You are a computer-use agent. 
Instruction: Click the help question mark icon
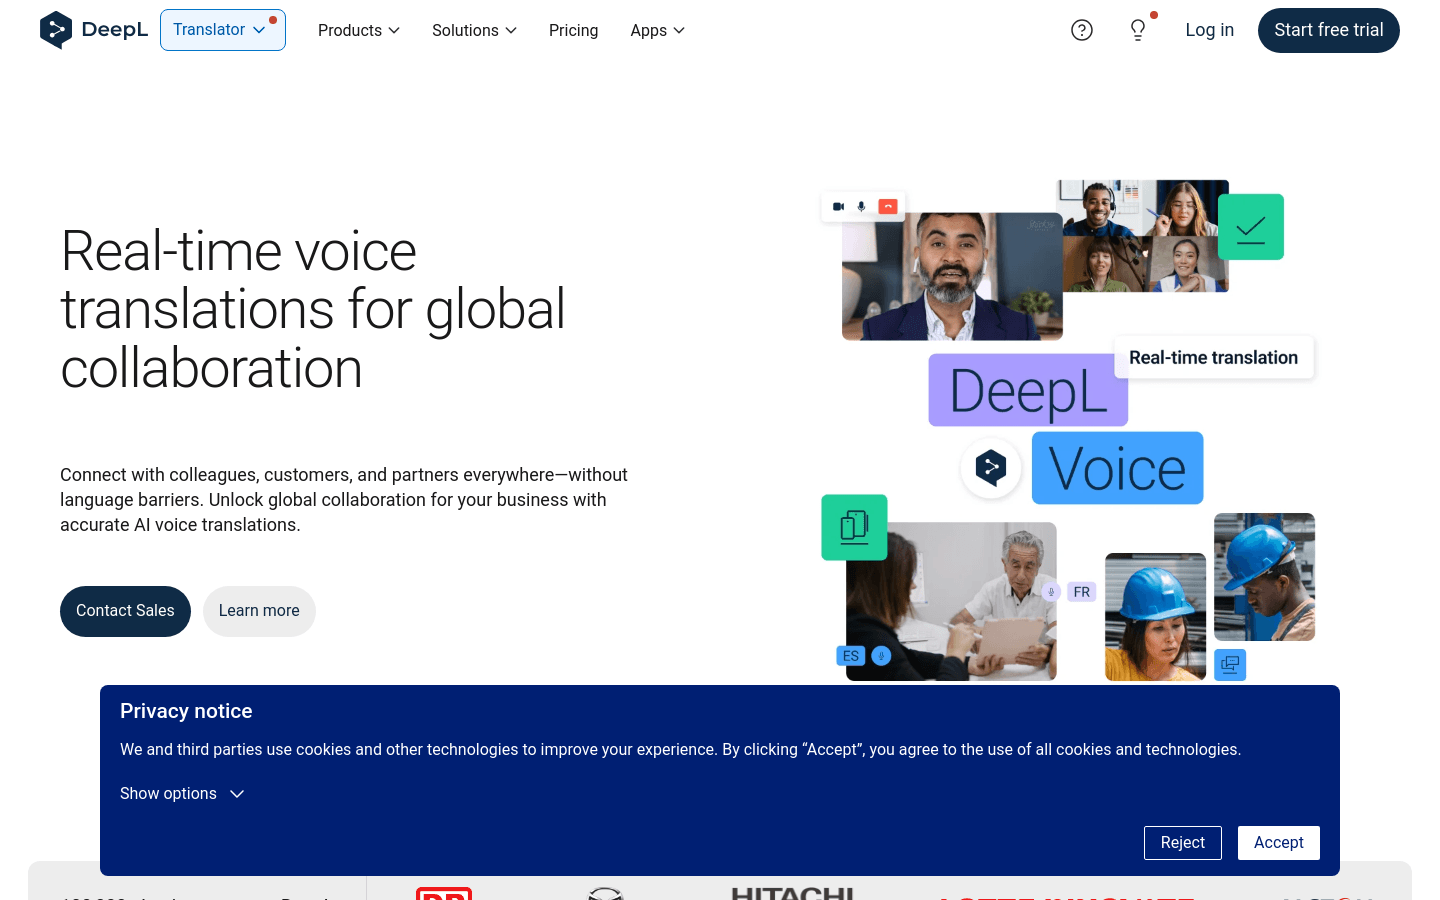pos(1082,30)
